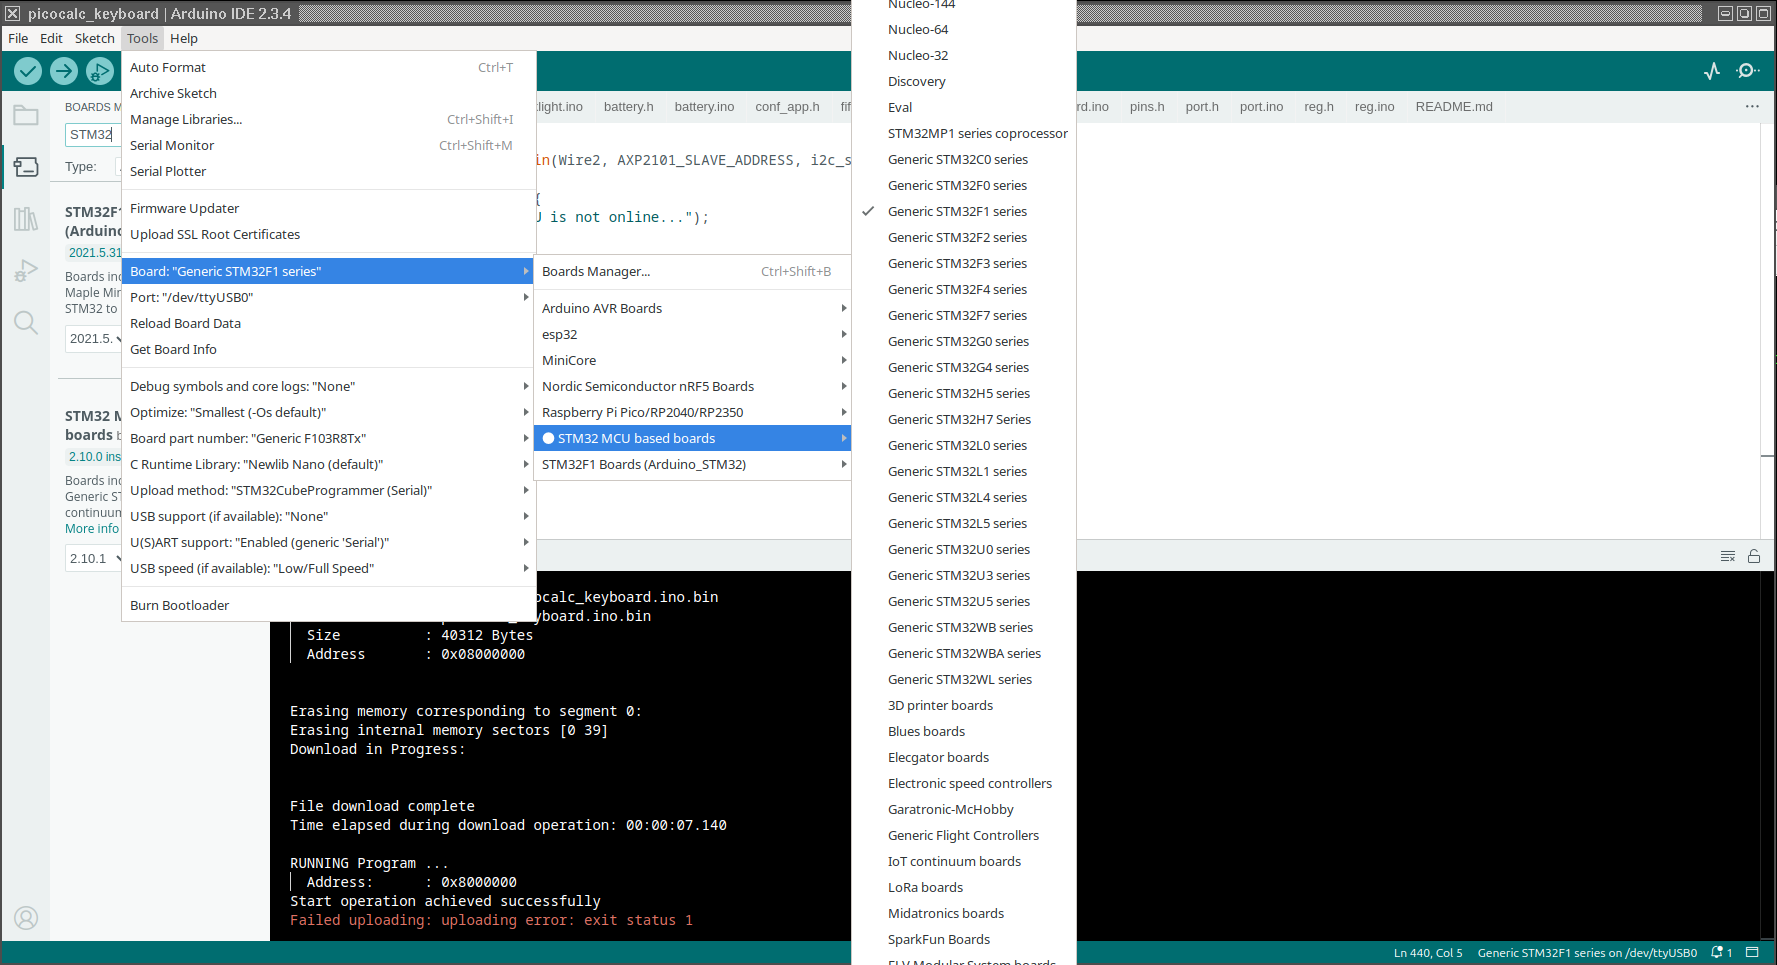The image size is (1777, 965).
Task: Switch to the README.md tab
Action: pyautogui.click(x=1453, y=107)
